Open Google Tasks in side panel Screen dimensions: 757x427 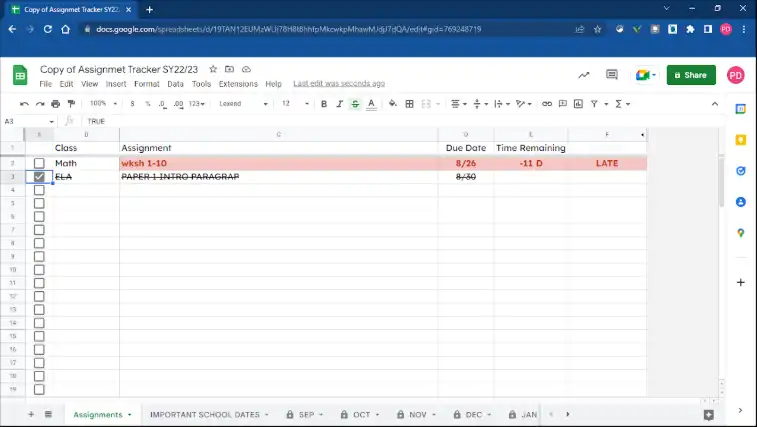click(x=741, y=171)
